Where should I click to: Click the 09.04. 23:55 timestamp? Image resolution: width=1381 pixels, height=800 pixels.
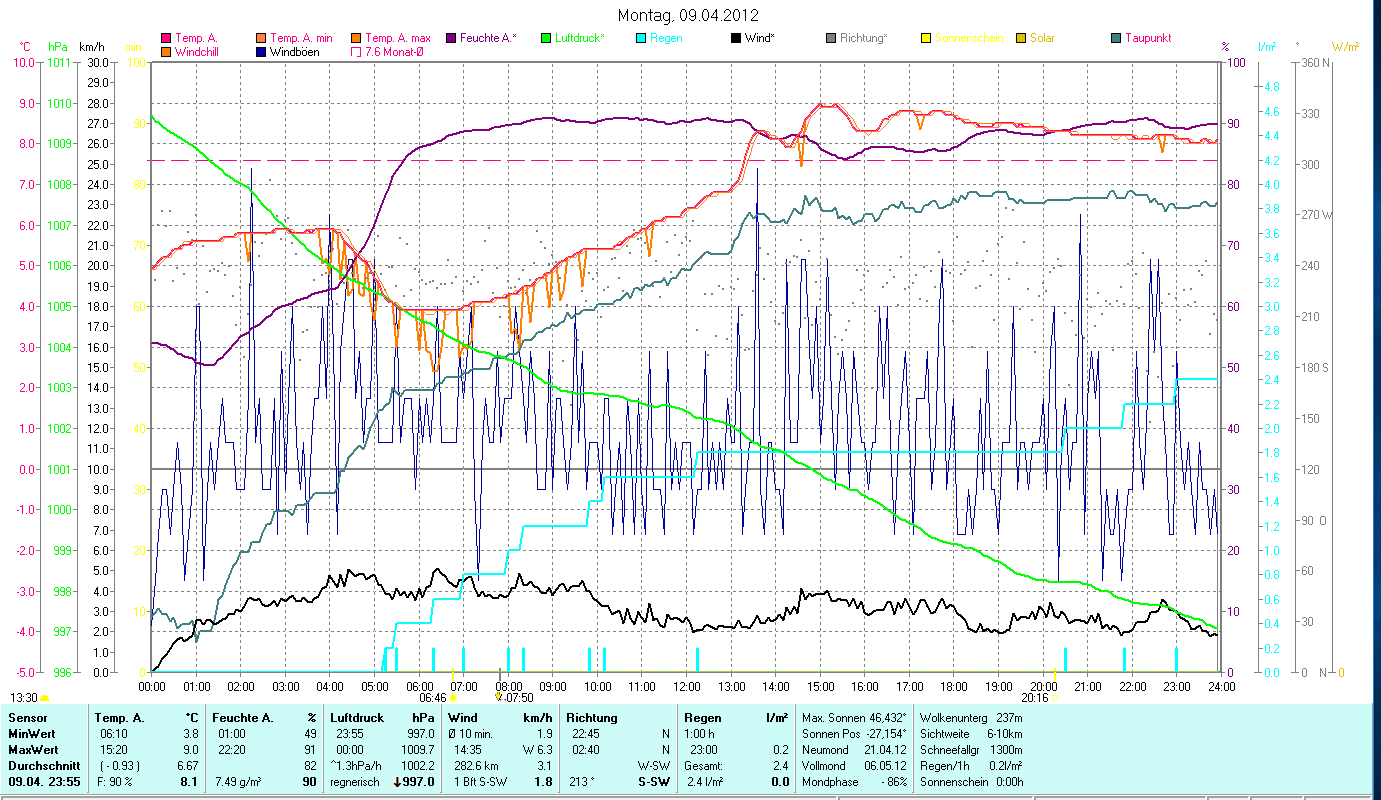45,782
